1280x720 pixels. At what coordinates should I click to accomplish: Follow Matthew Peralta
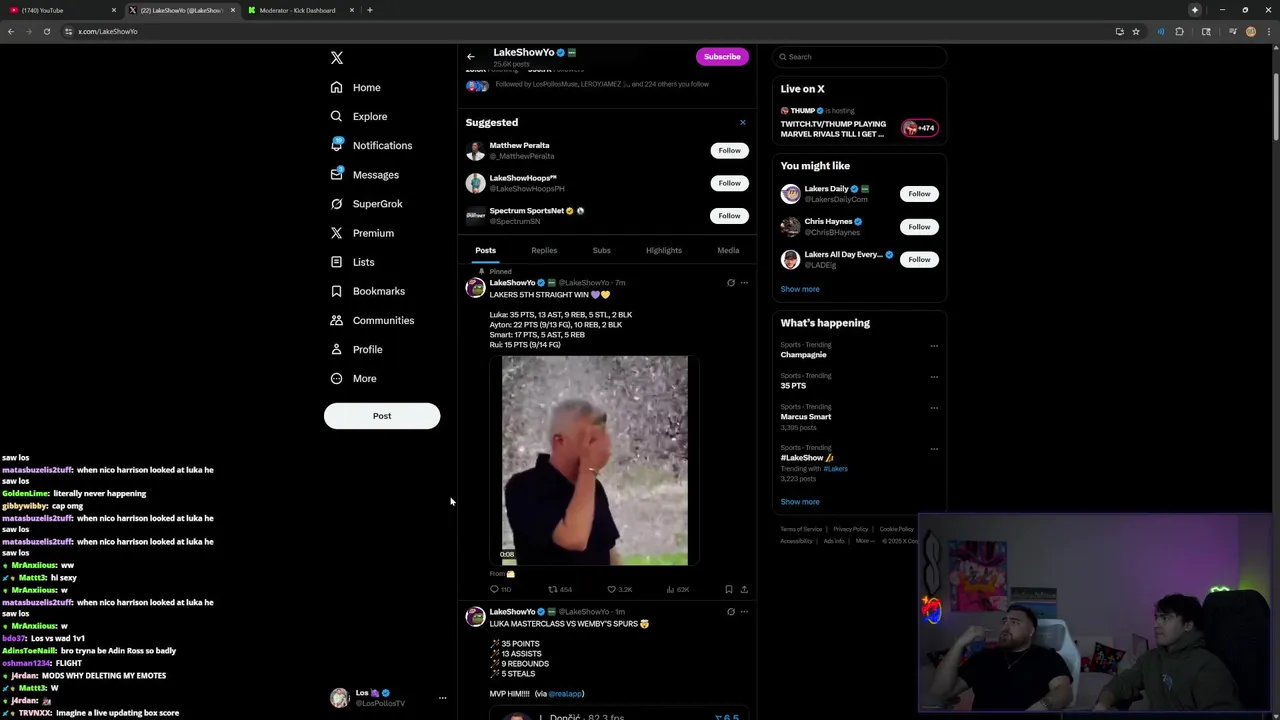pyautogui.click(x=729, y=150)
